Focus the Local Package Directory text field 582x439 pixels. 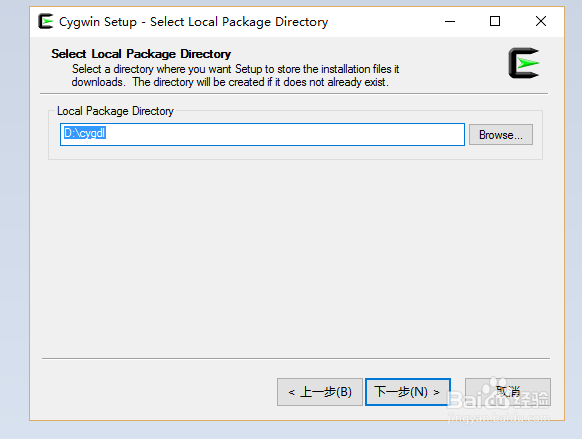262,134
